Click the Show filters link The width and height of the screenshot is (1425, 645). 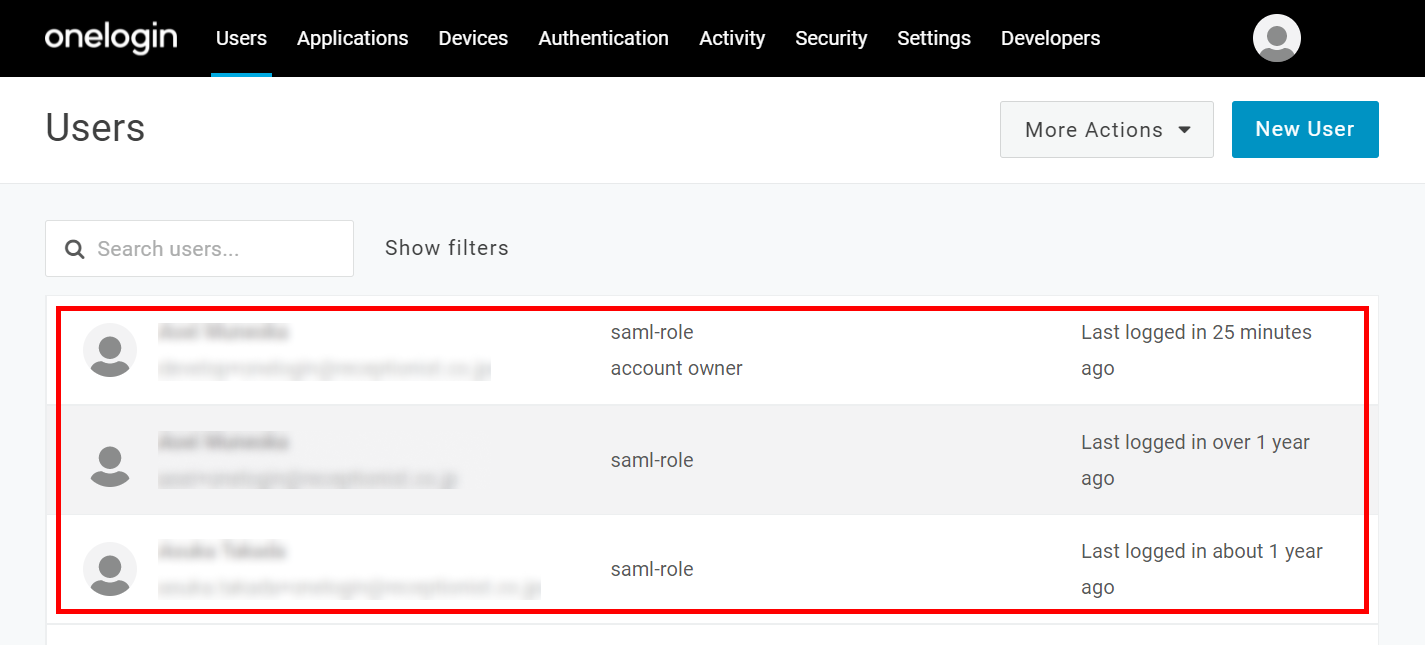[447, 248]
